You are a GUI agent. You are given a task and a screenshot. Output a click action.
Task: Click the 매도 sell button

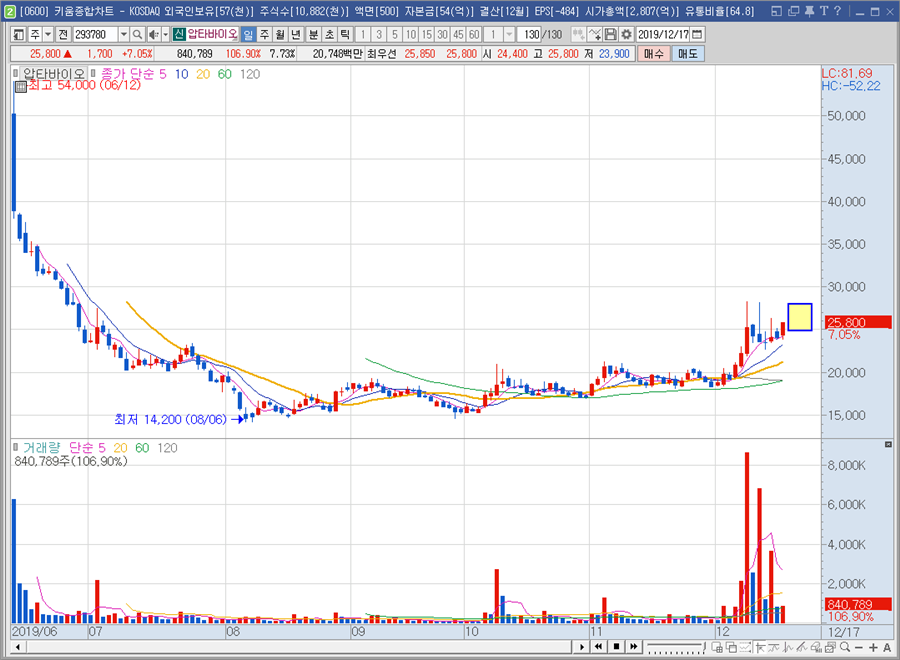[688, 54]
